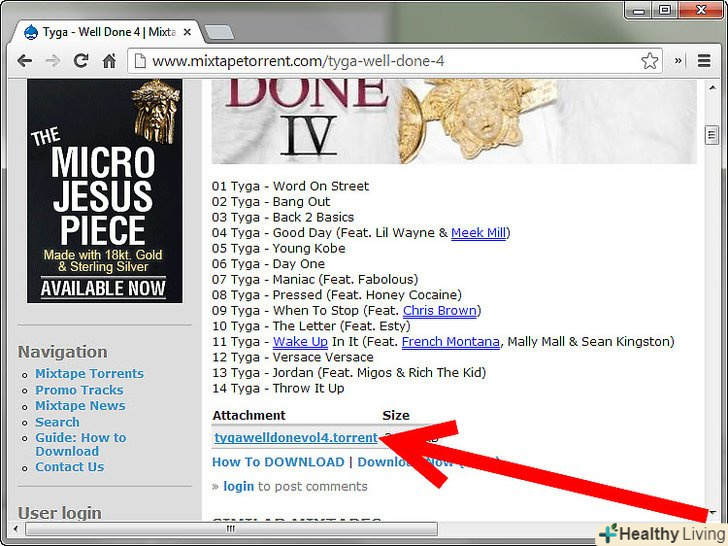Click the Navigation sidebar heading
The height and width of the screenshot is (546, 728).
point(63,352)
